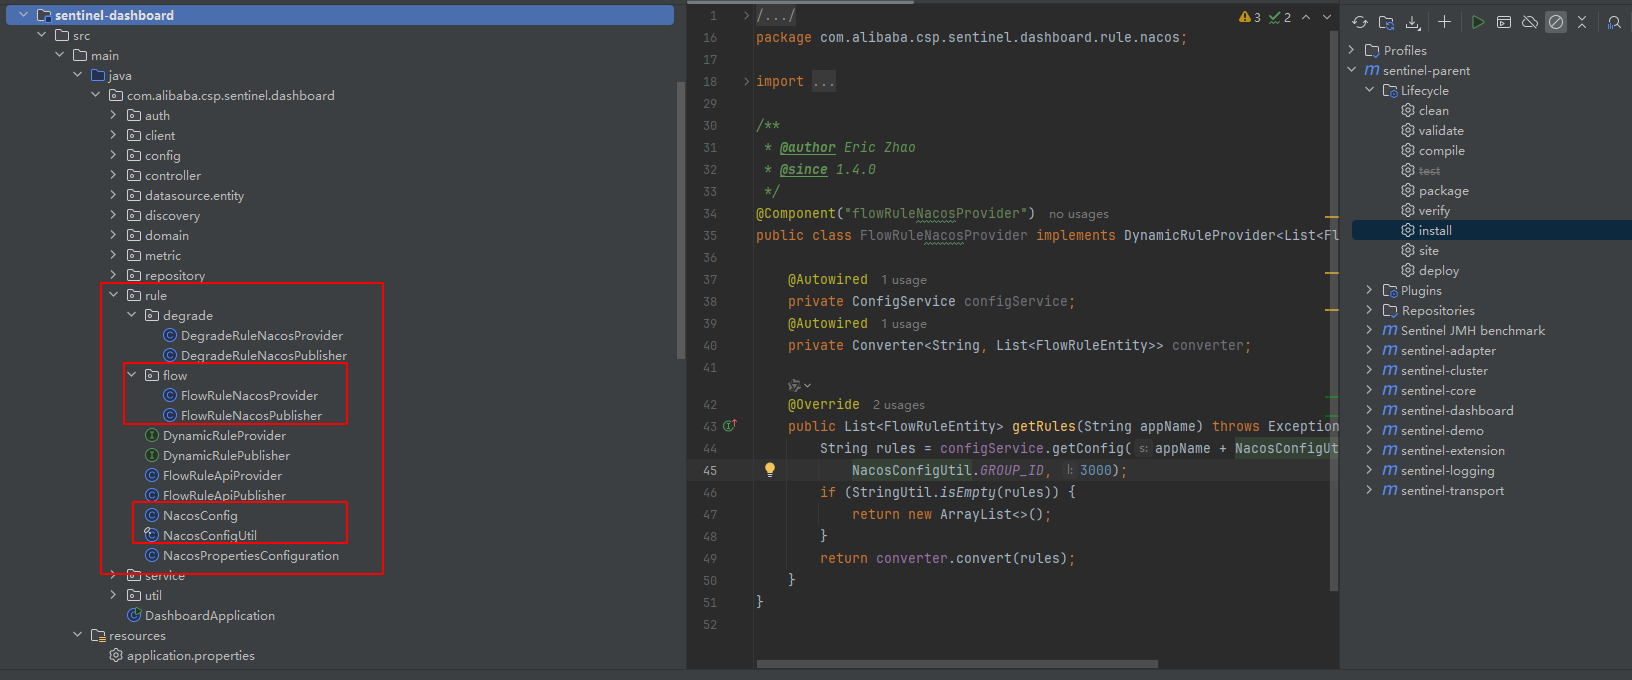Click GROUP_ID constant in editor

[1012, 470]
